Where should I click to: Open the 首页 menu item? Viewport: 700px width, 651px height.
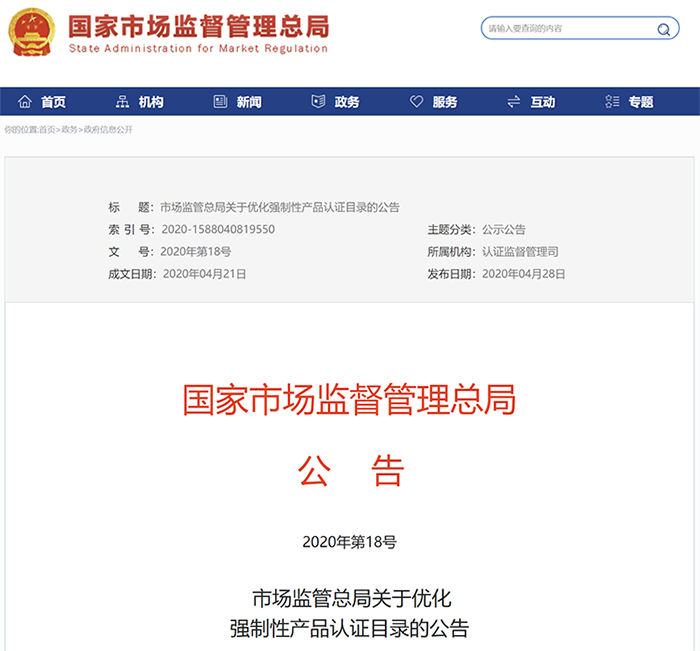tap(54, 102)
